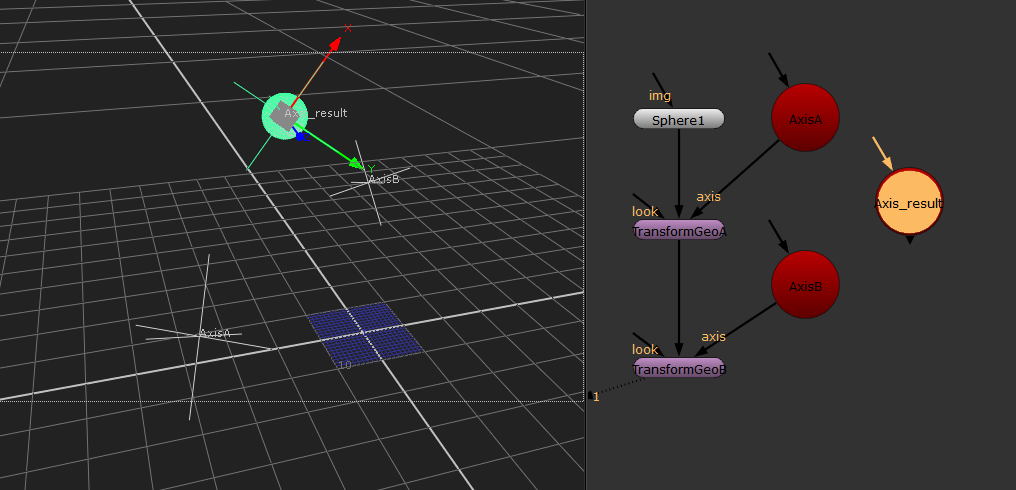
Task: Select the red AxisB node
Action: click(x=805, y=286)
